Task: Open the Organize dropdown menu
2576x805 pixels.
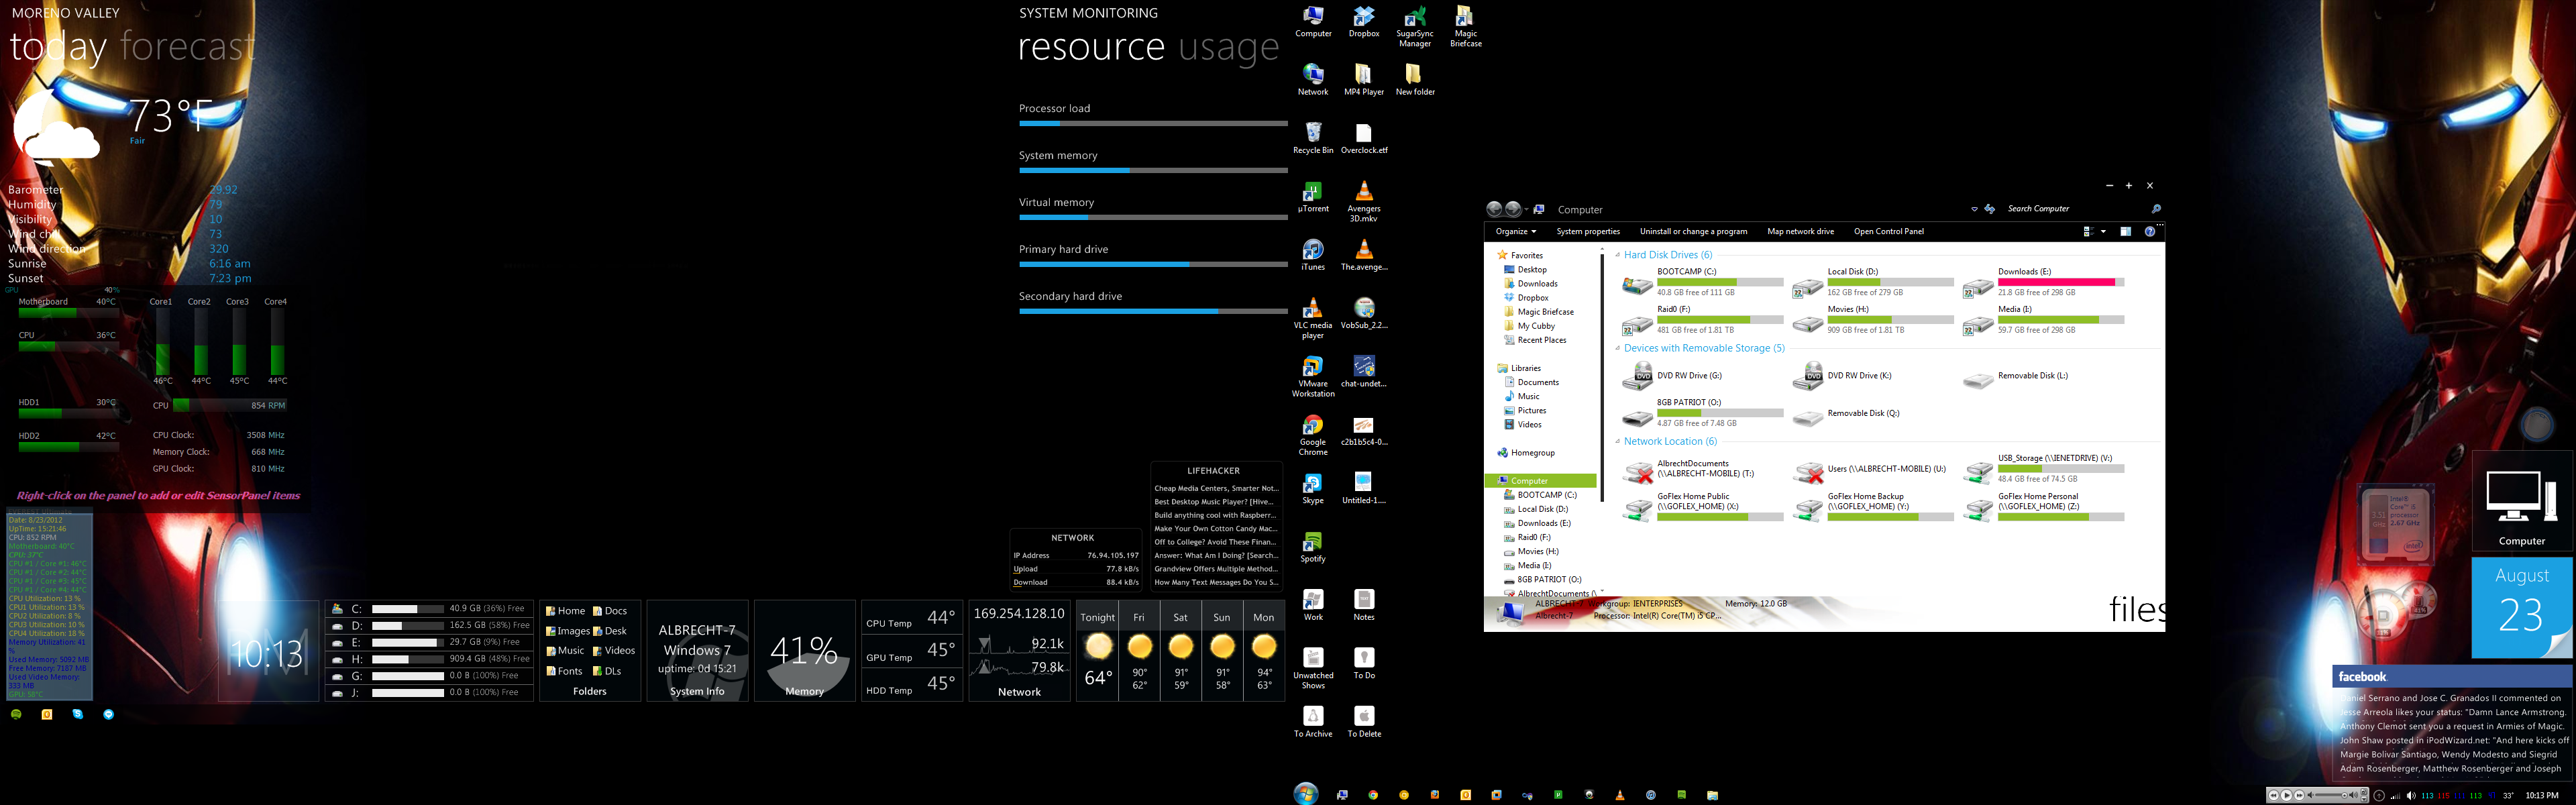Action: 1515,231
